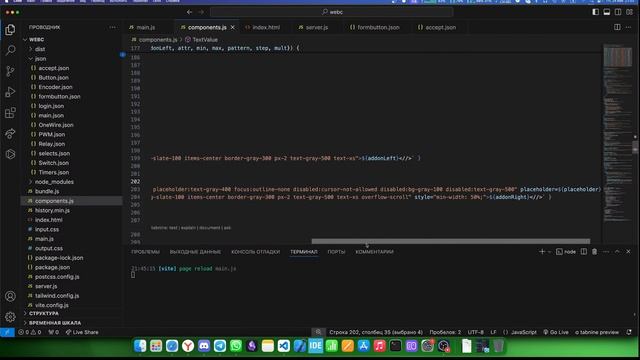Open notifications bell in status bar
The width and height of the screenshot is (640, 360).
pos(629,332)
